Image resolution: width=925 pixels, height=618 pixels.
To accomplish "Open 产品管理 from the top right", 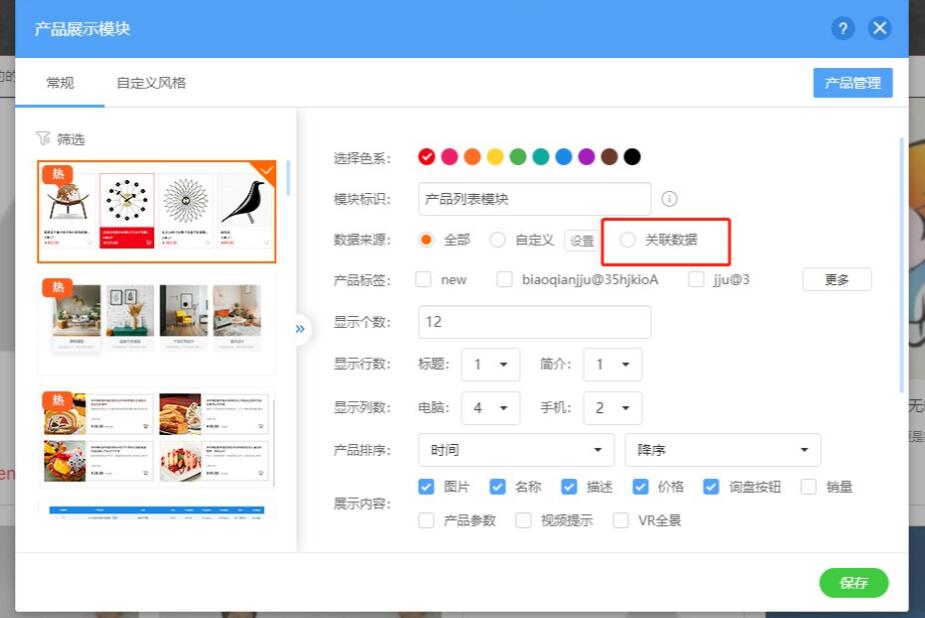I will click(x=852, y=83).
